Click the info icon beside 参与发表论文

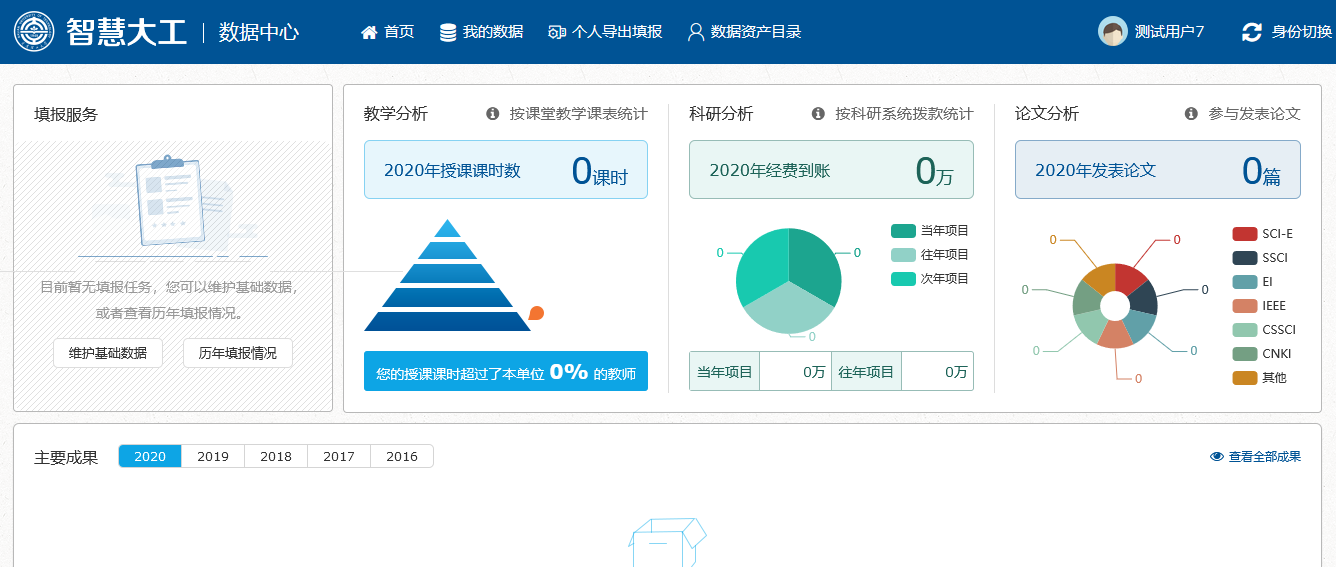coord(1191,114)
